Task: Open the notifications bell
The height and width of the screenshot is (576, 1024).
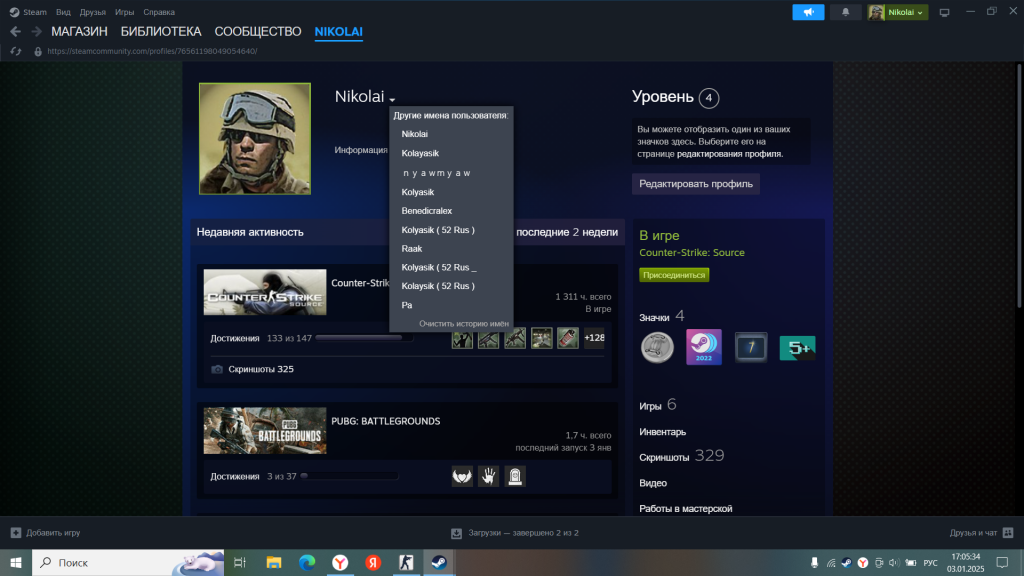Action: tap(846, 12)
